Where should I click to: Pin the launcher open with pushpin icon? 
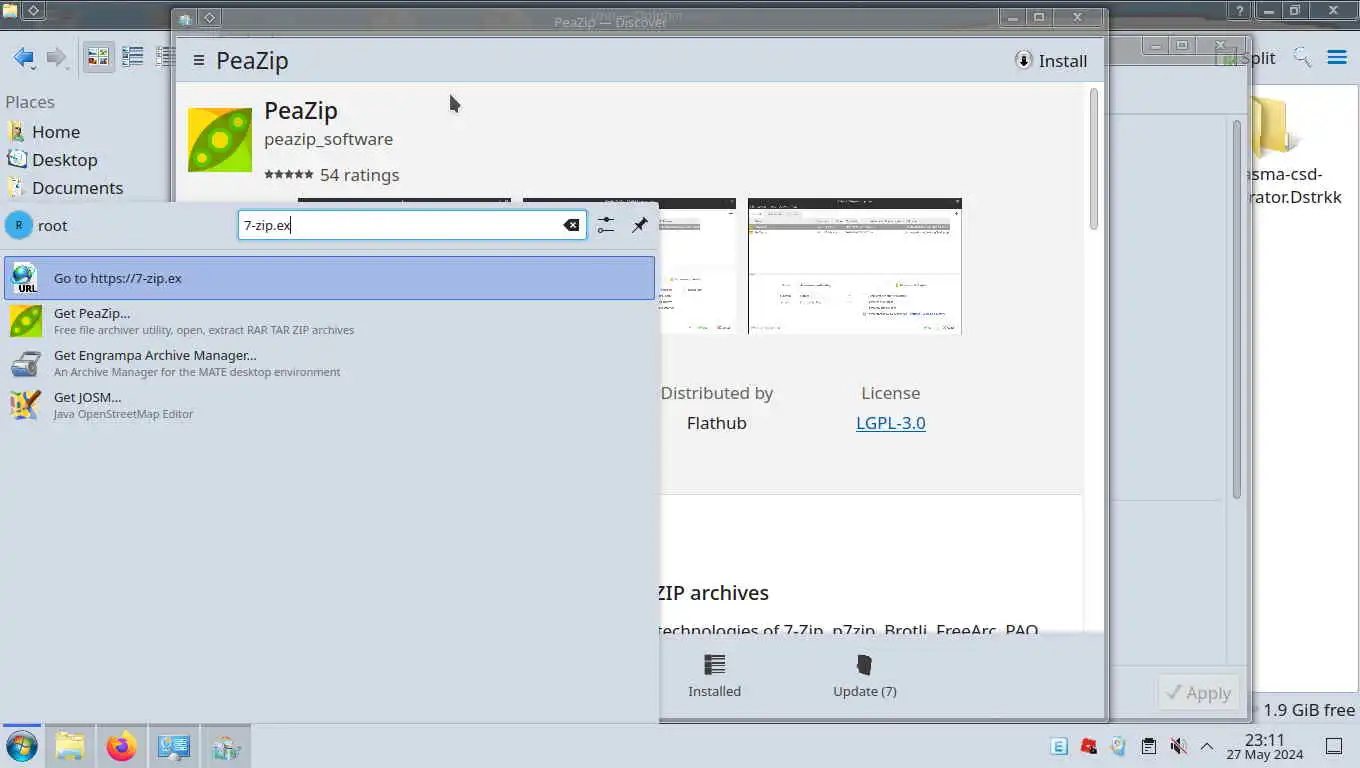pos(640,225)
